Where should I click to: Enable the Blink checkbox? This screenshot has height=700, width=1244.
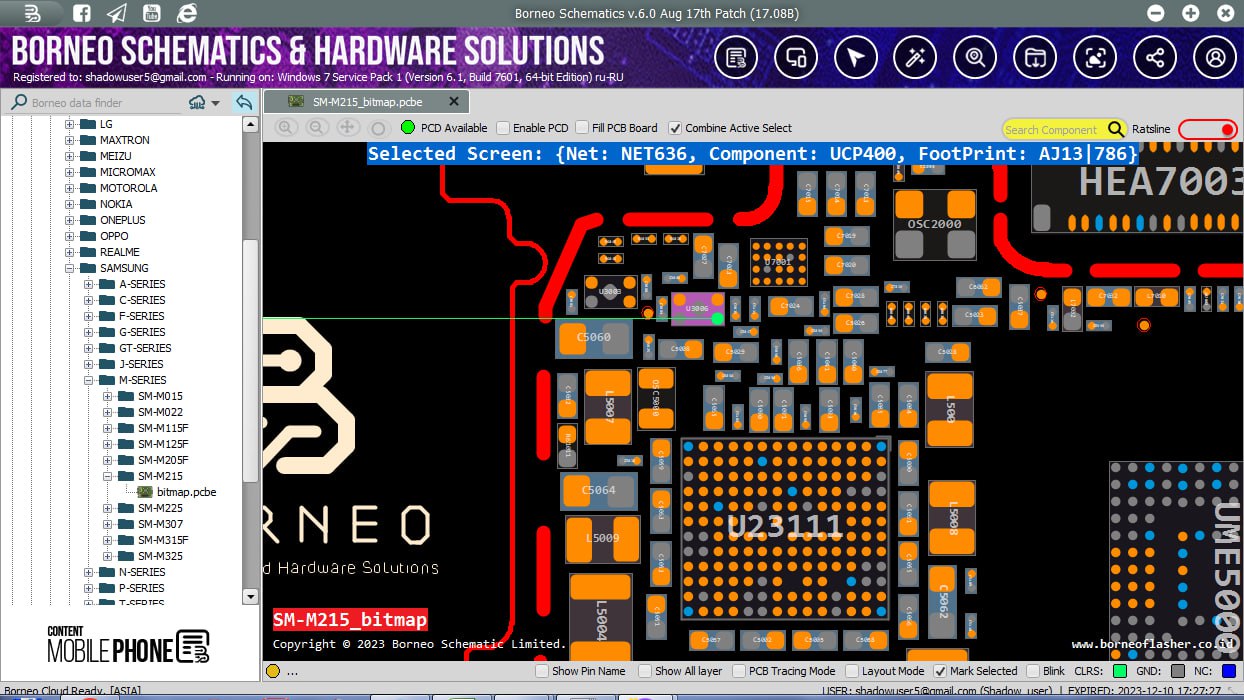tap(1031, 671)
